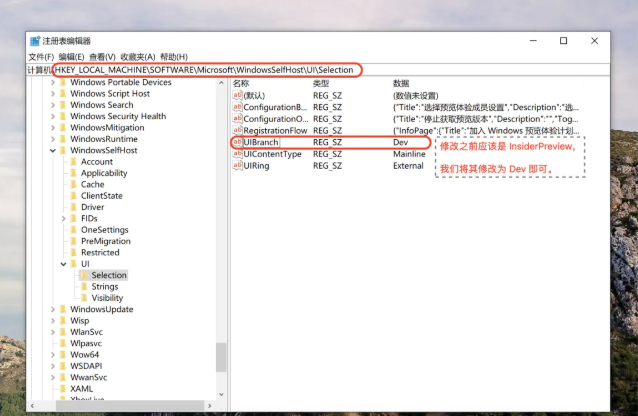Click the Mainline data value
The height and width of the screenshot is (416, 638).
(409, 154)
